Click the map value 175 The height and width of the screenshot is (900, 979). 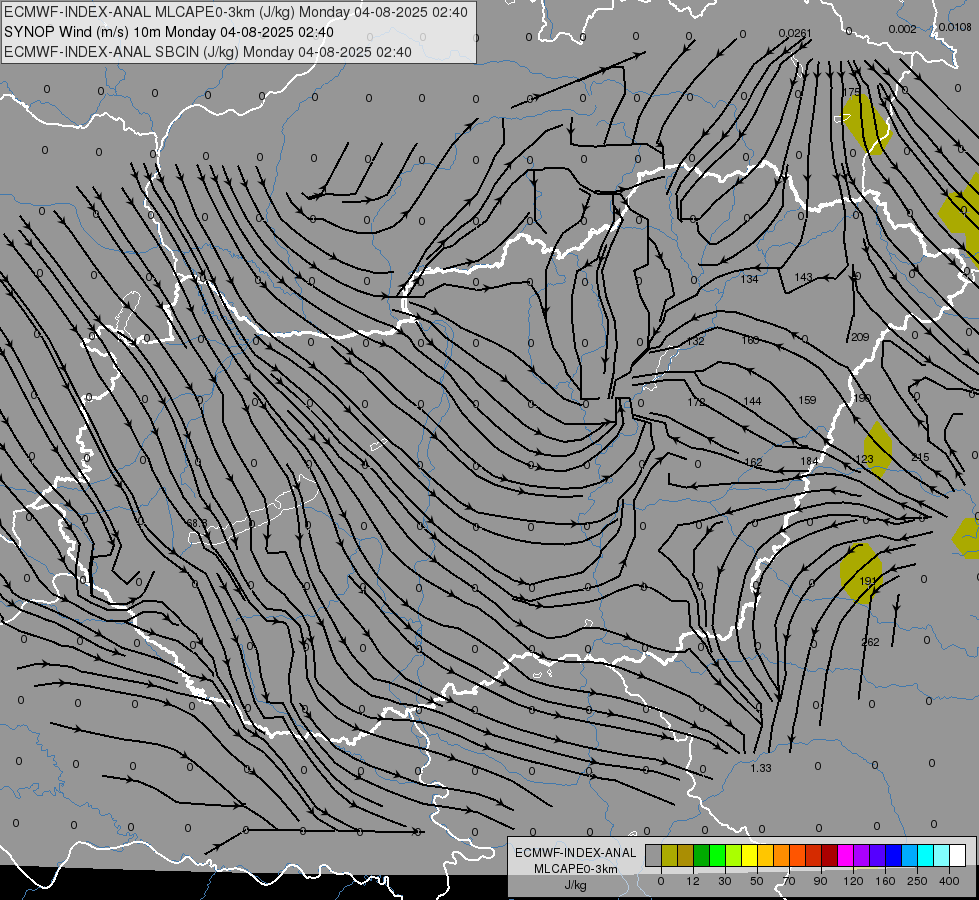pos(852,92)
